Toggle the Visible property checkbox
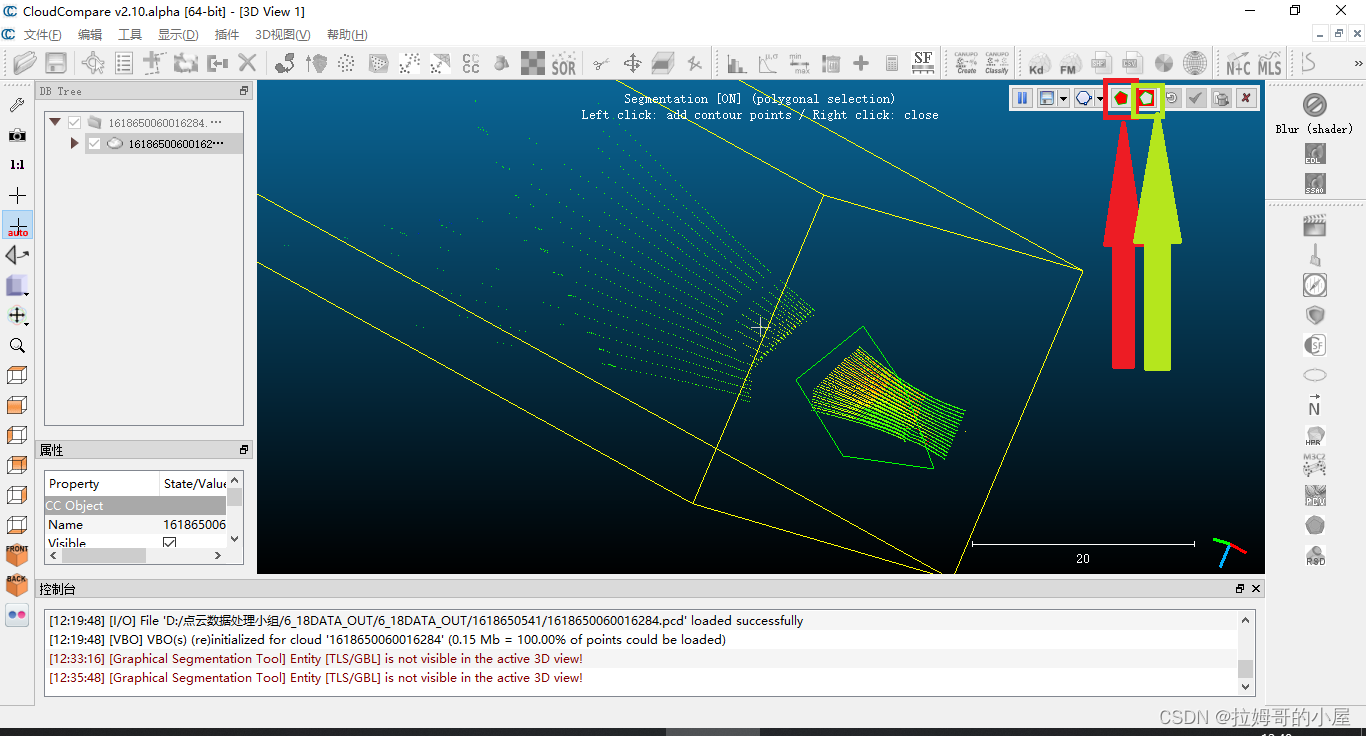This screenshot has height=736, width=1366. (169, 544)
